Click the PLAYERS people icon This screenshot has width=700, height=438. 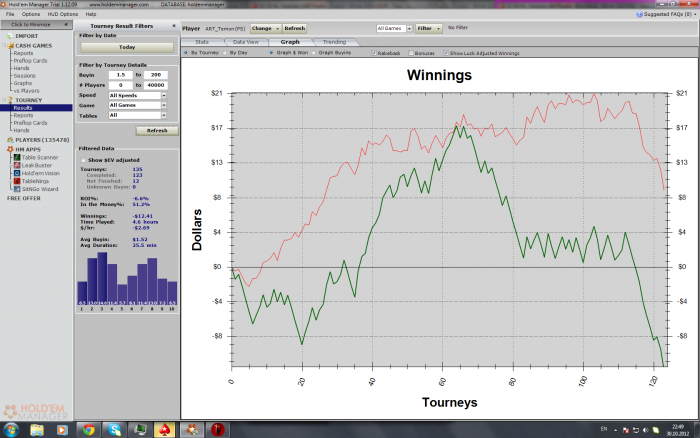click(x=10, y=140)
